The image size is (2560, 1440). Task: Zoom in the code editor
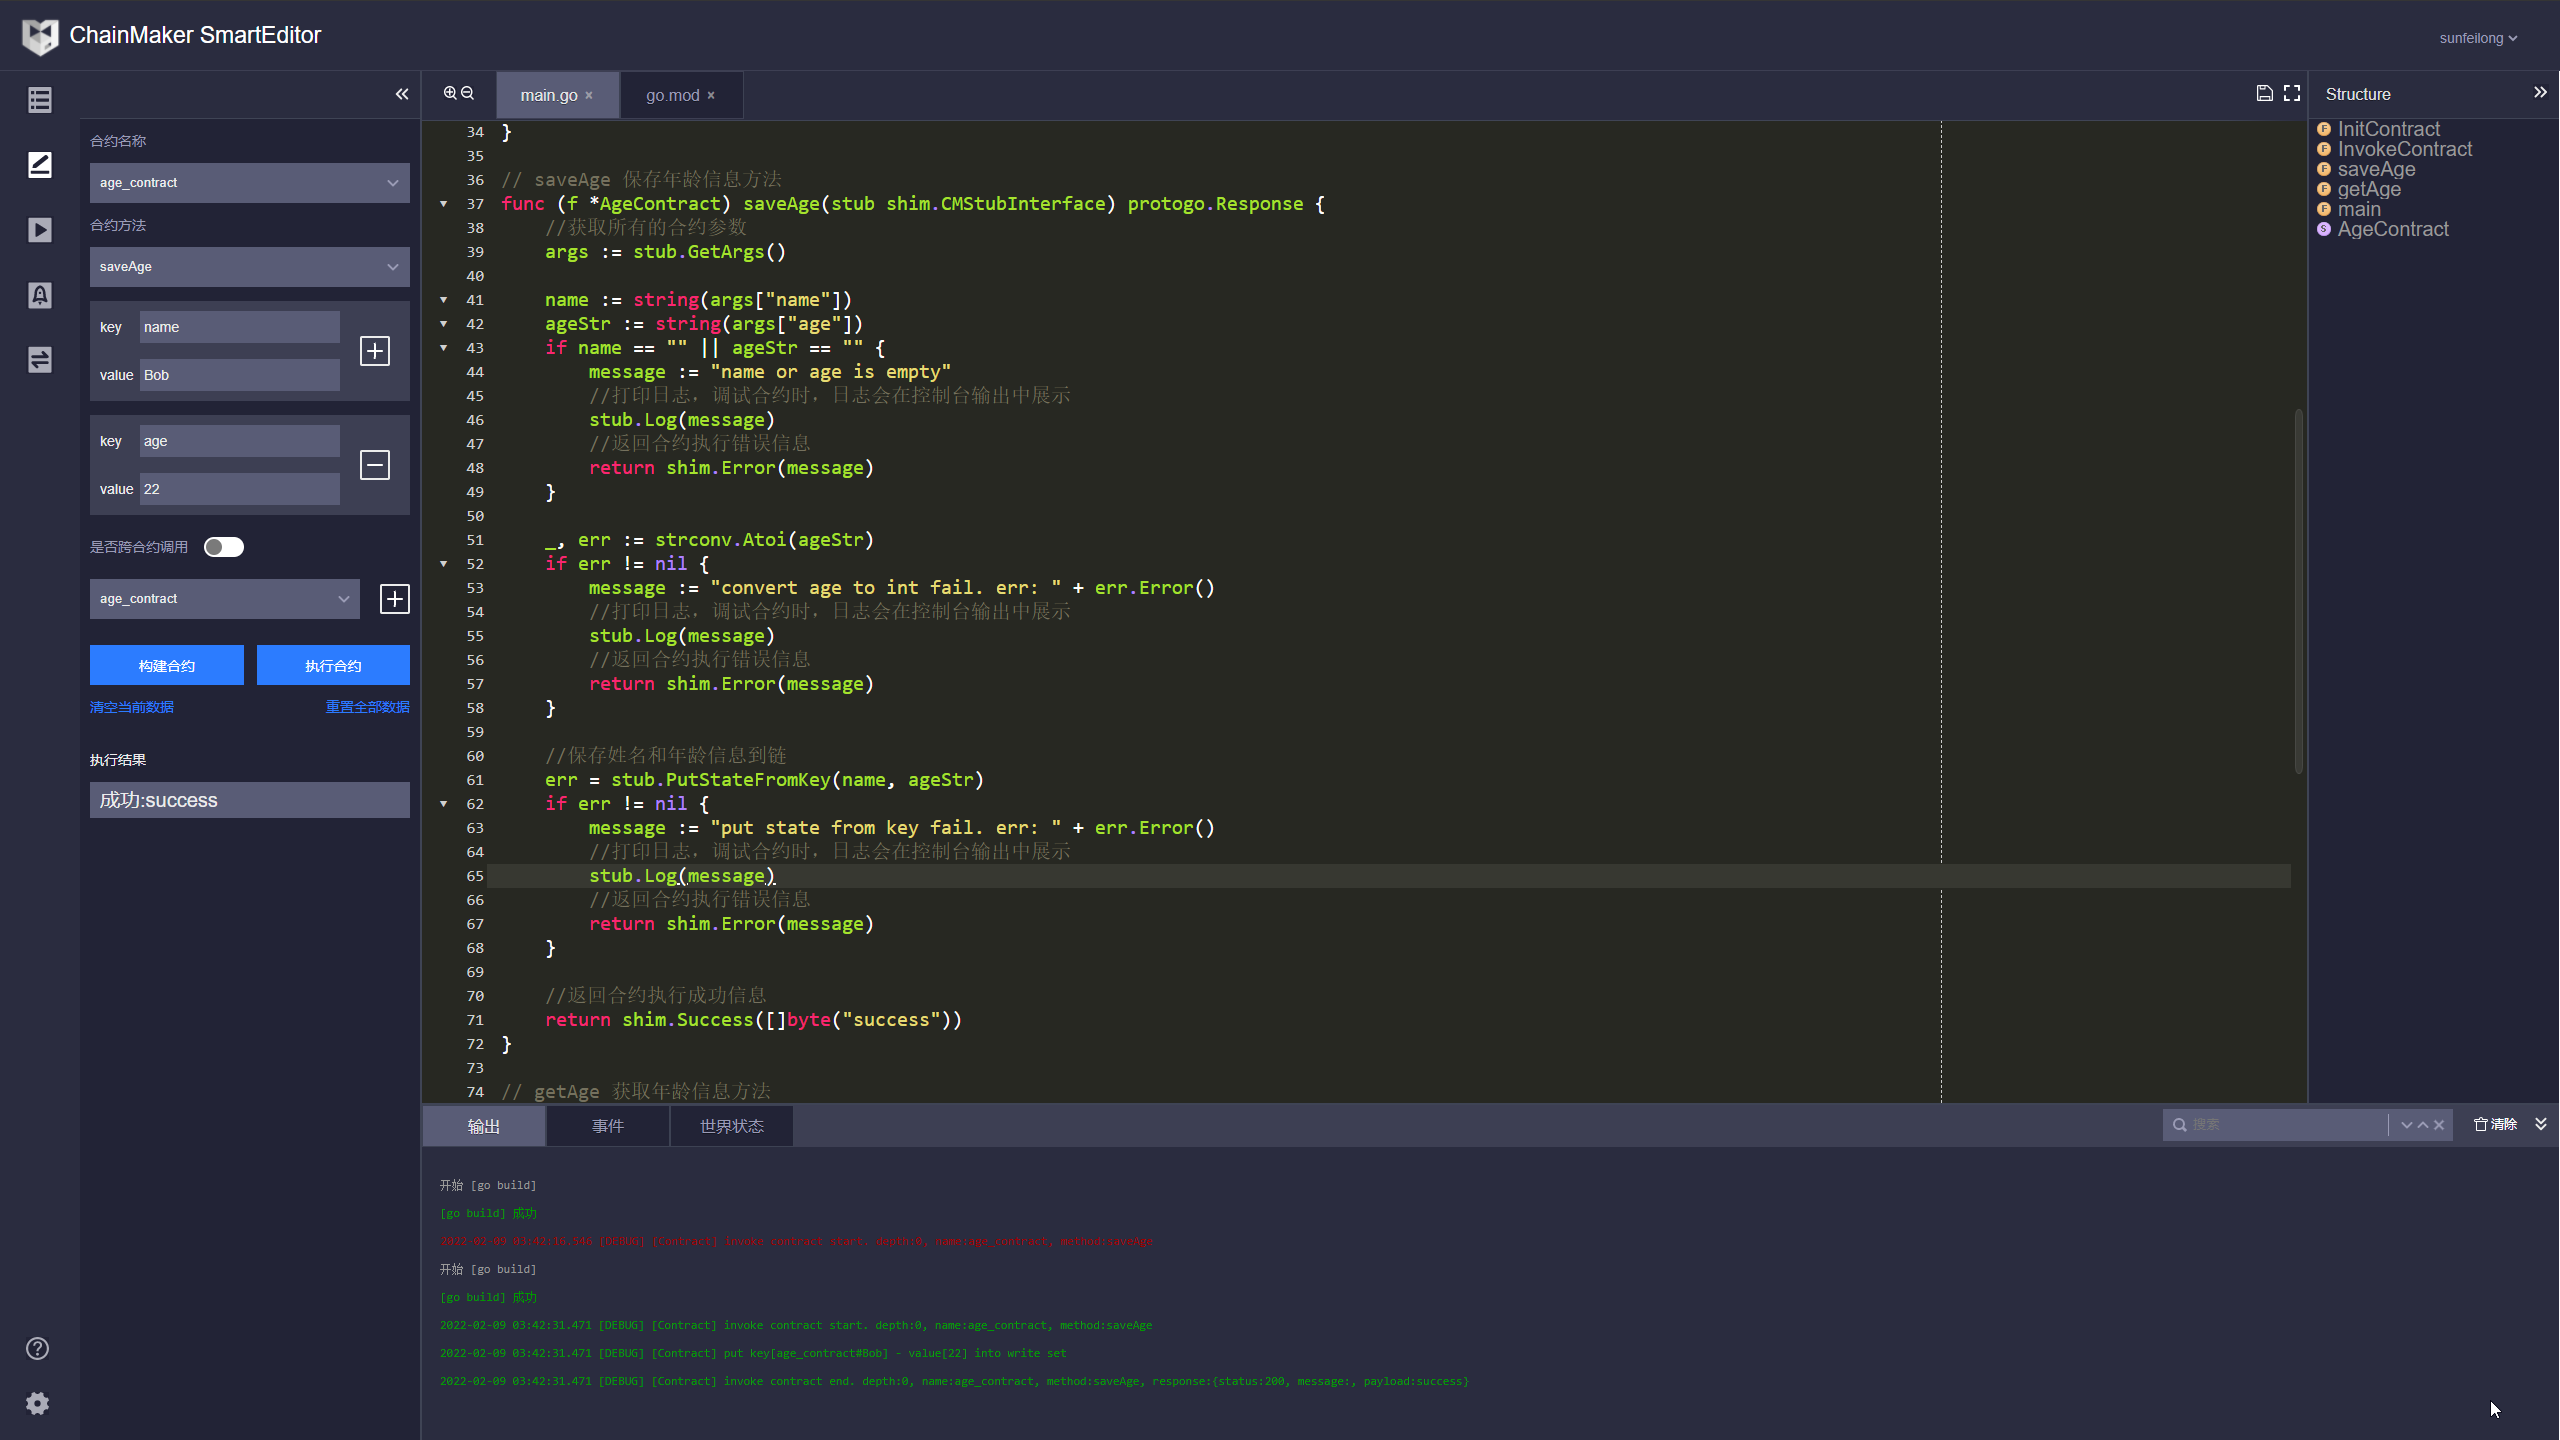click(451, 93)
